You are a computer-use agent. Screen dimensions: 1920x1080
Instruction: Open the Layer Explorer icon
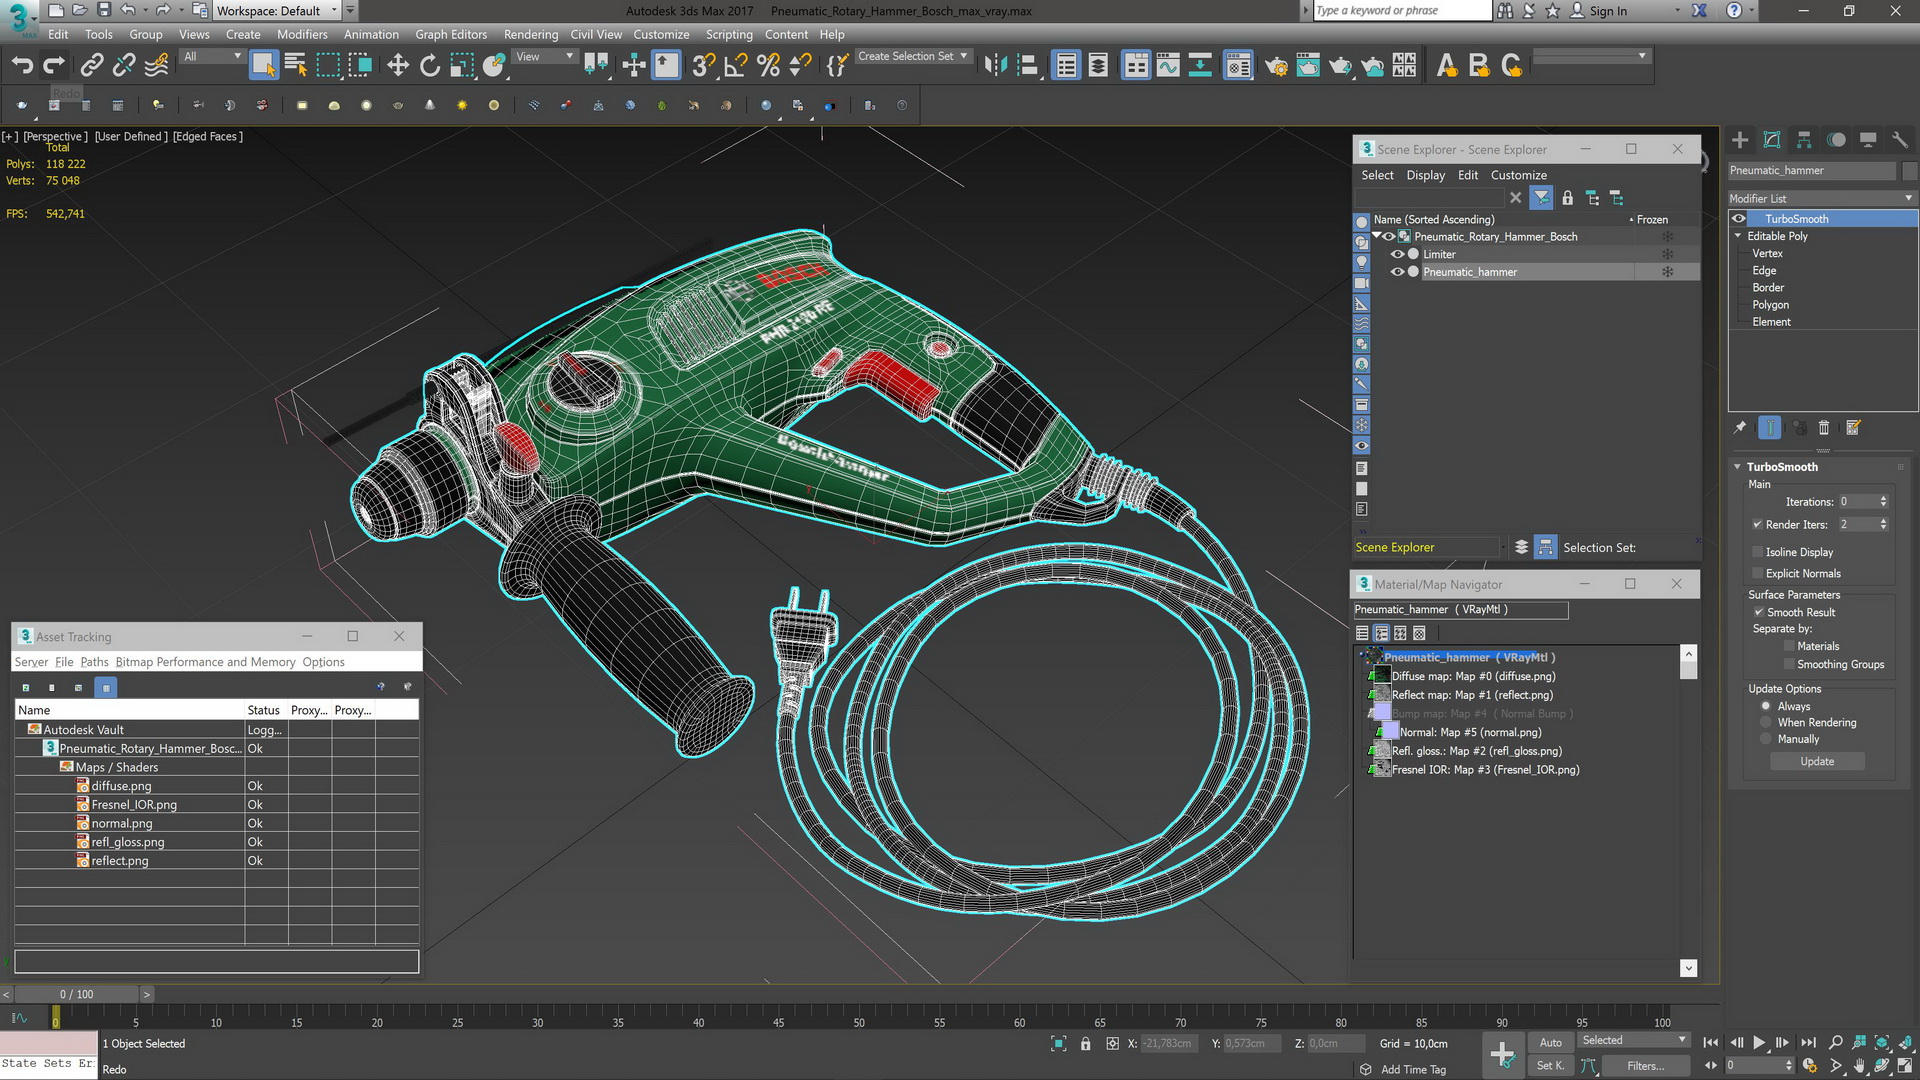(1098, 66)
